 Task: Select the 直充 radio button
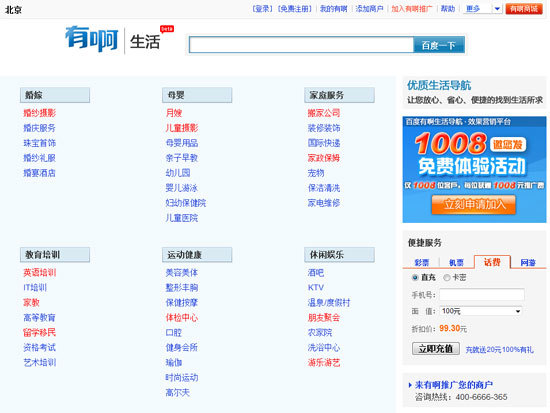pos(415,278)
